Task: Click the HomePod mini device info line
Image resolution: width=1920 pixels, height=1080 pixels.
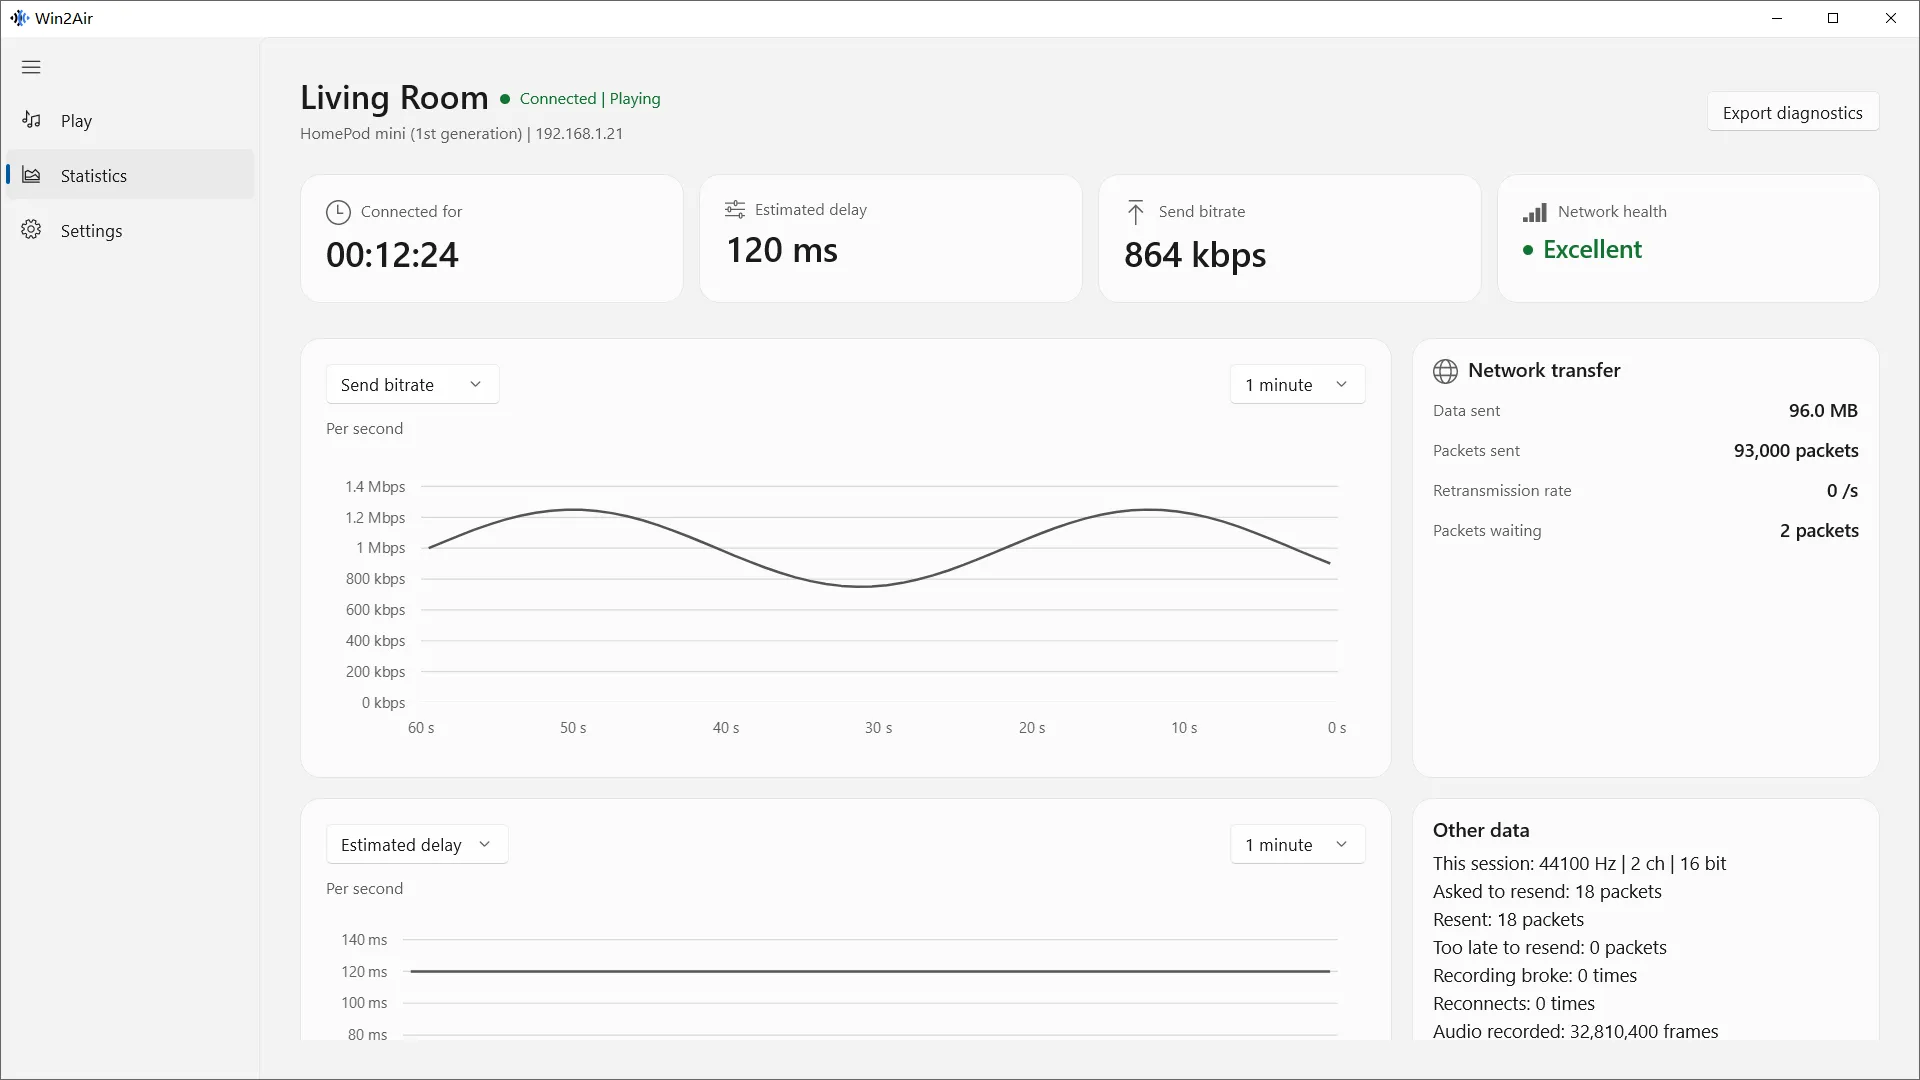Action: pyautogui.click(x=461, y=133)
